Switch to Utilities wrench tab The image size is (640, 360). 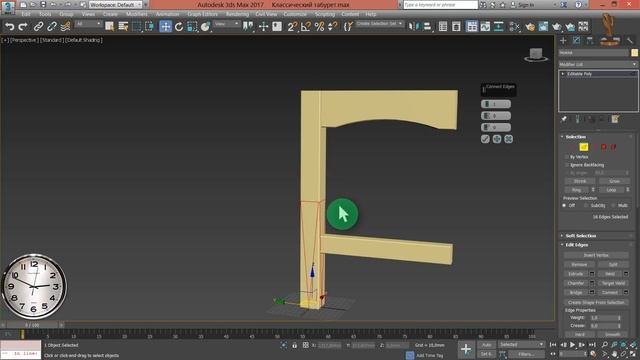(x=630, y=40)
